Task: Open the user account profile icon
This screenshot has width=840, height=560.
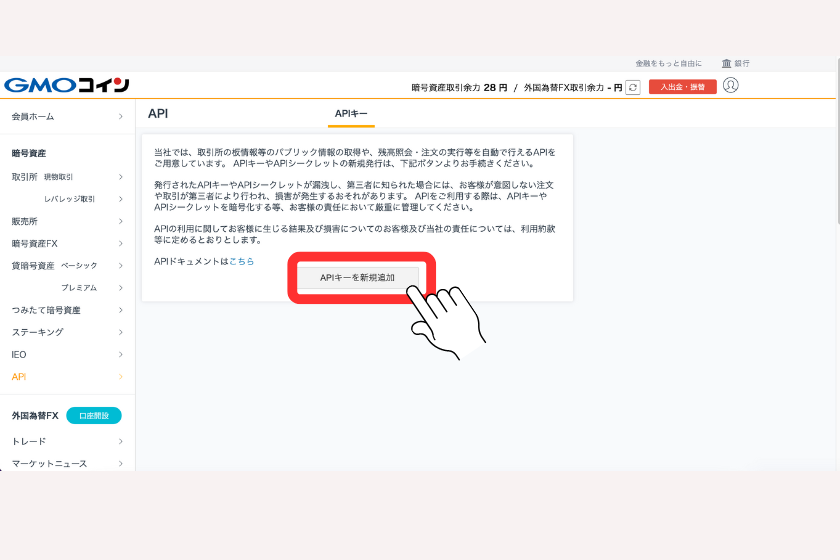Action: pyautogui.click(x=730, y=86)
